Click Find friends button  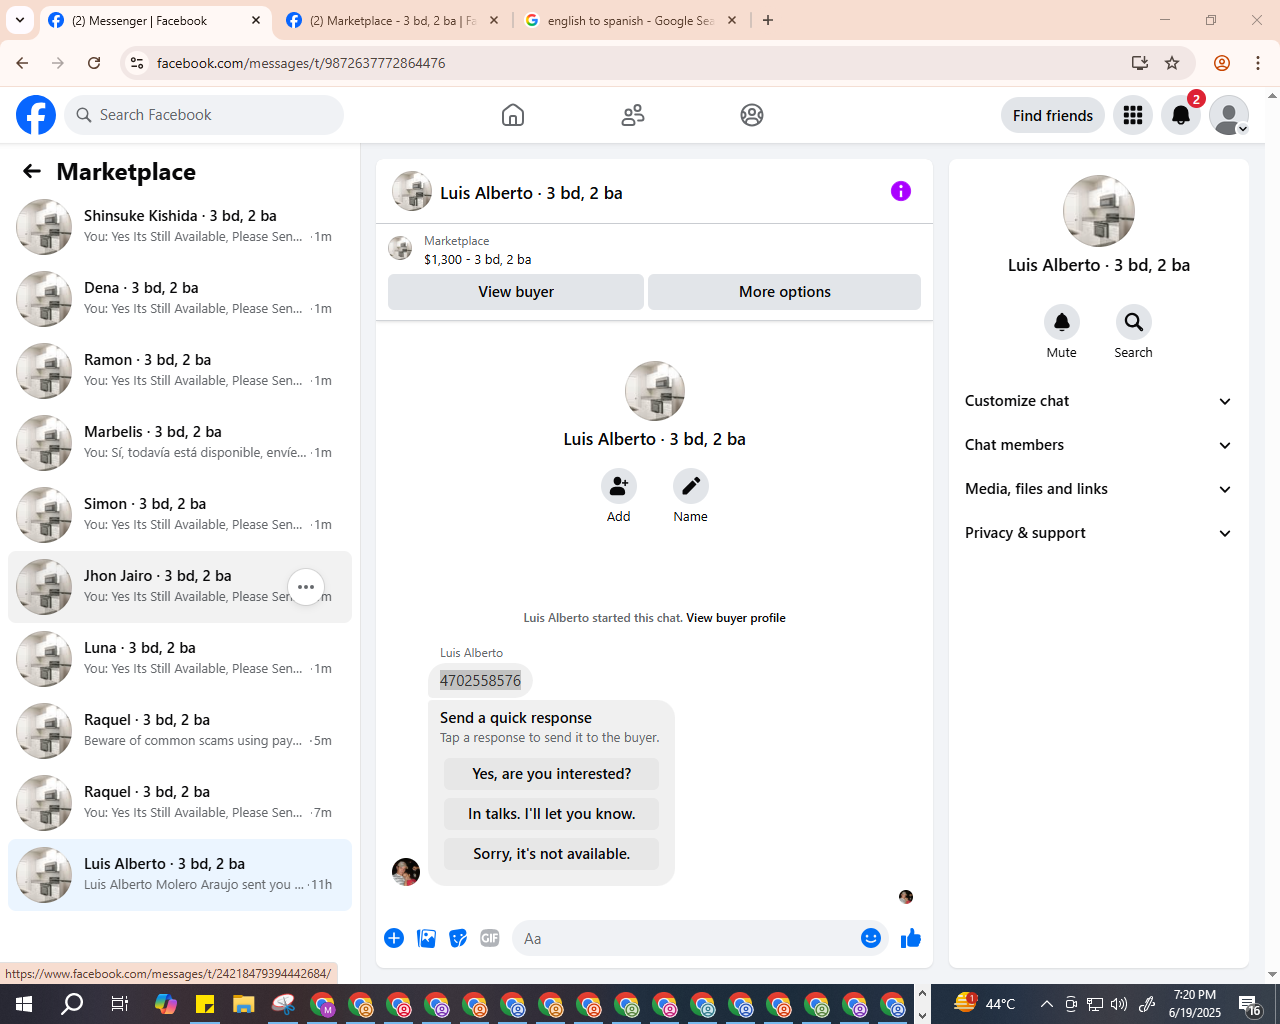click(1053, 115)
